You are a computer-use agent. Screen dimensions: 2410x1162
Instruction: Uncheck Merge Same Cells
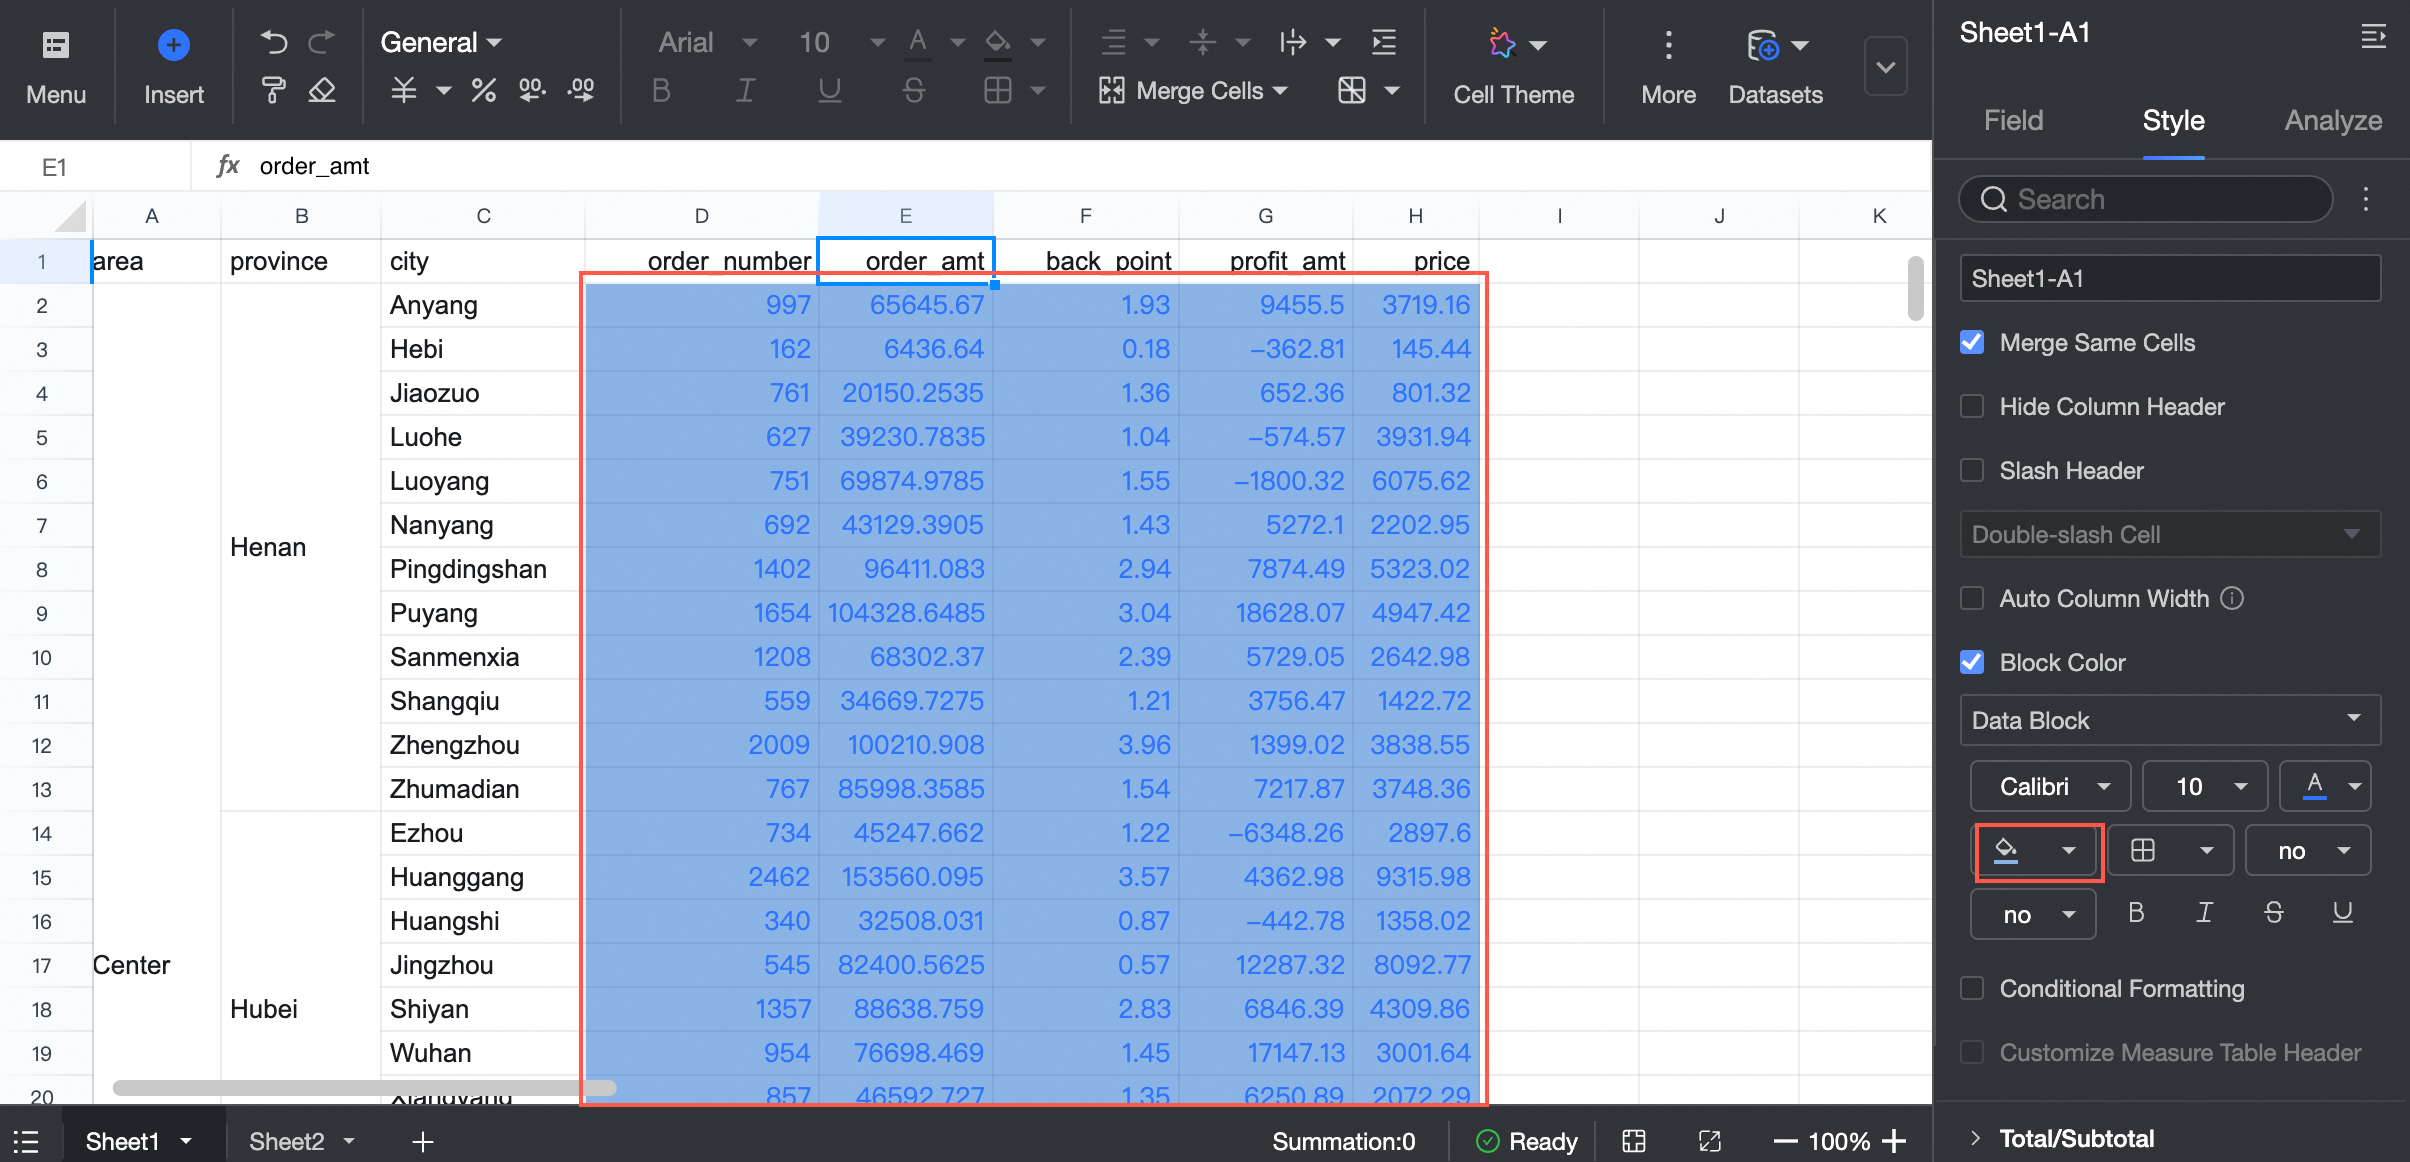(x=1972, y=342)
